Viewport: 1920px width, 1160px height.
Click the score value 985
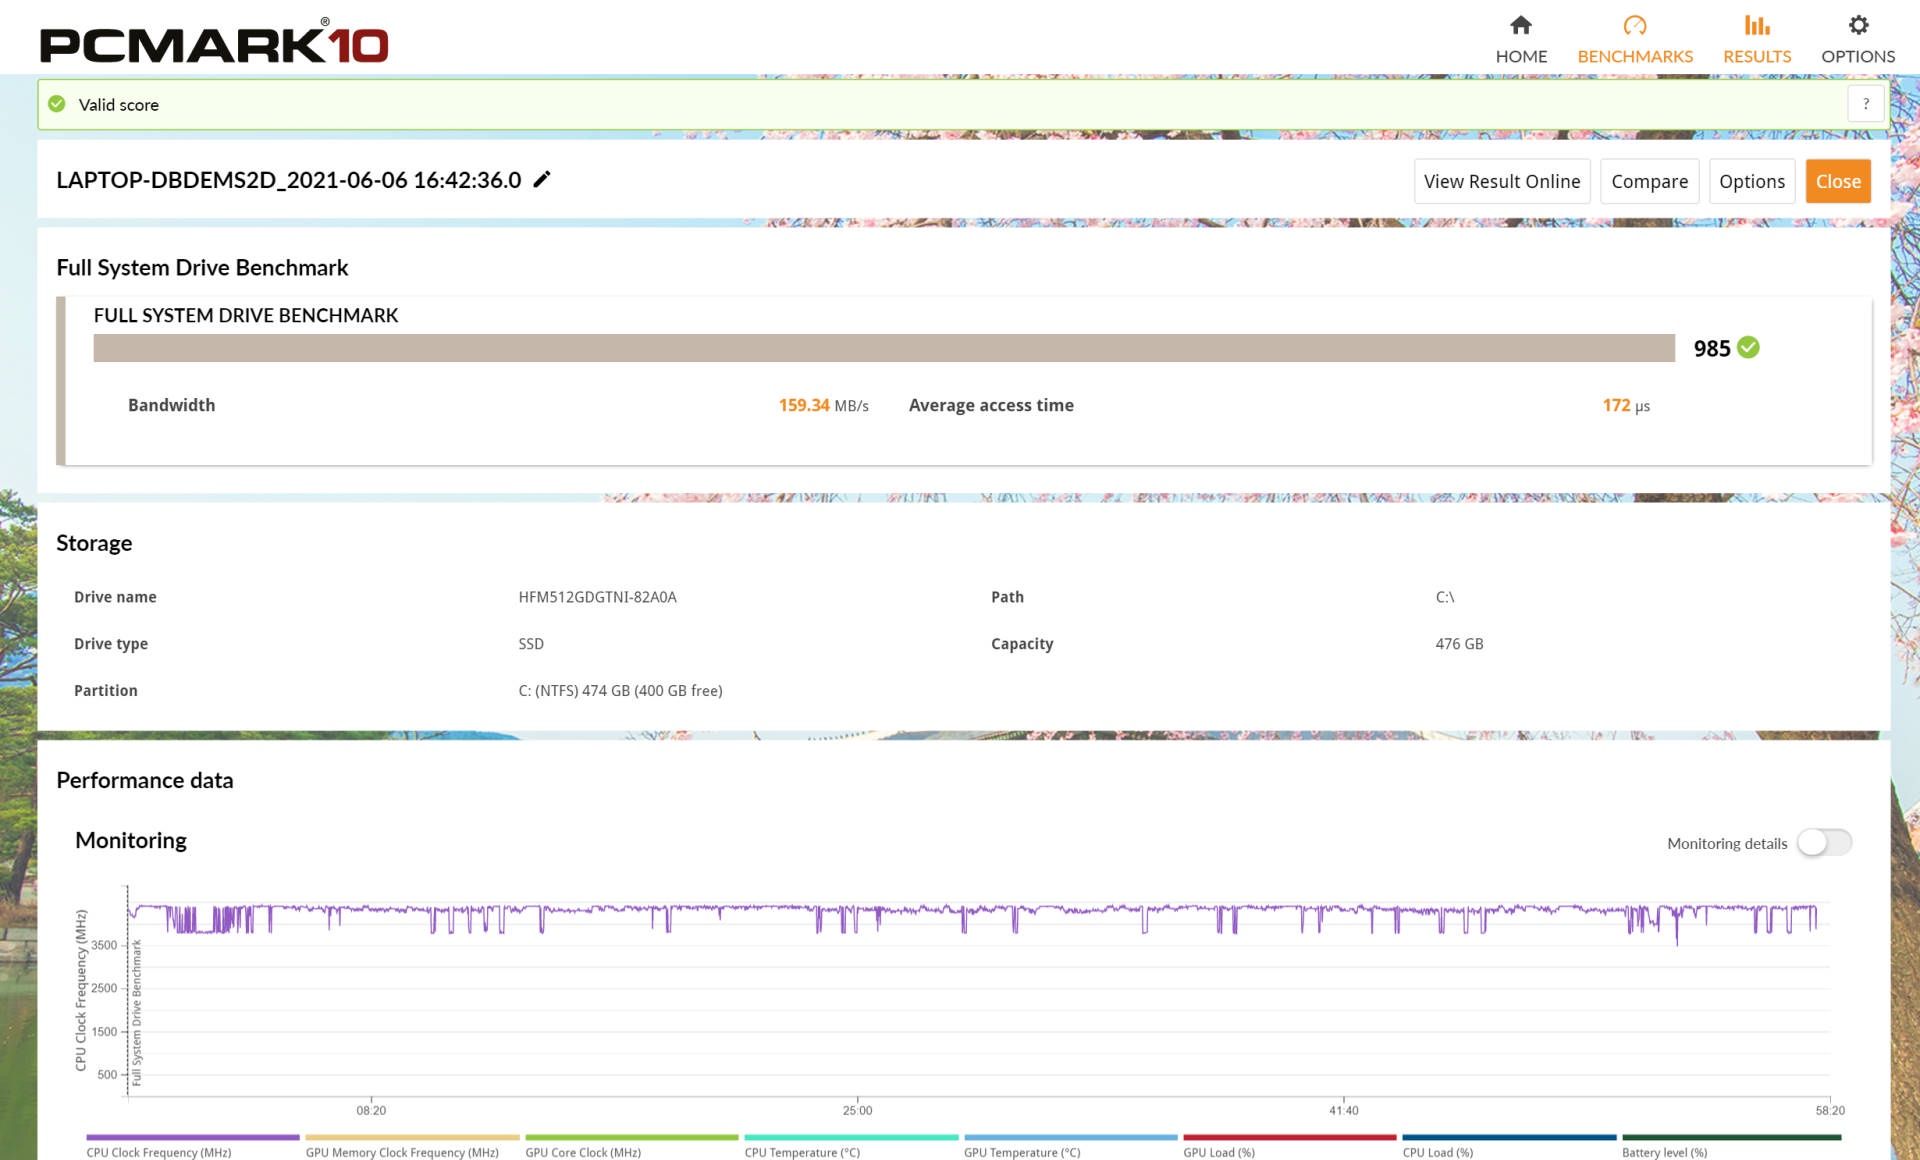click(1711, 348)
